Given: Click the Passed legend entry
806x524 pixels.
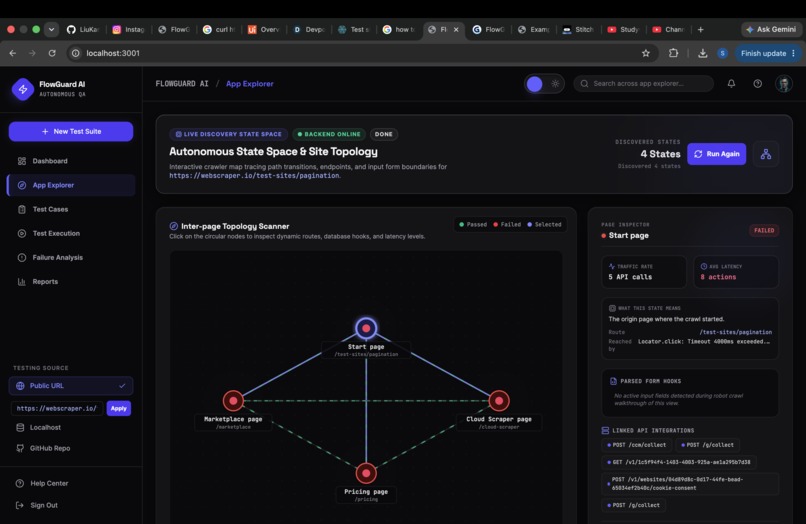Looking at the screenshot, I should tap(473, 225).
